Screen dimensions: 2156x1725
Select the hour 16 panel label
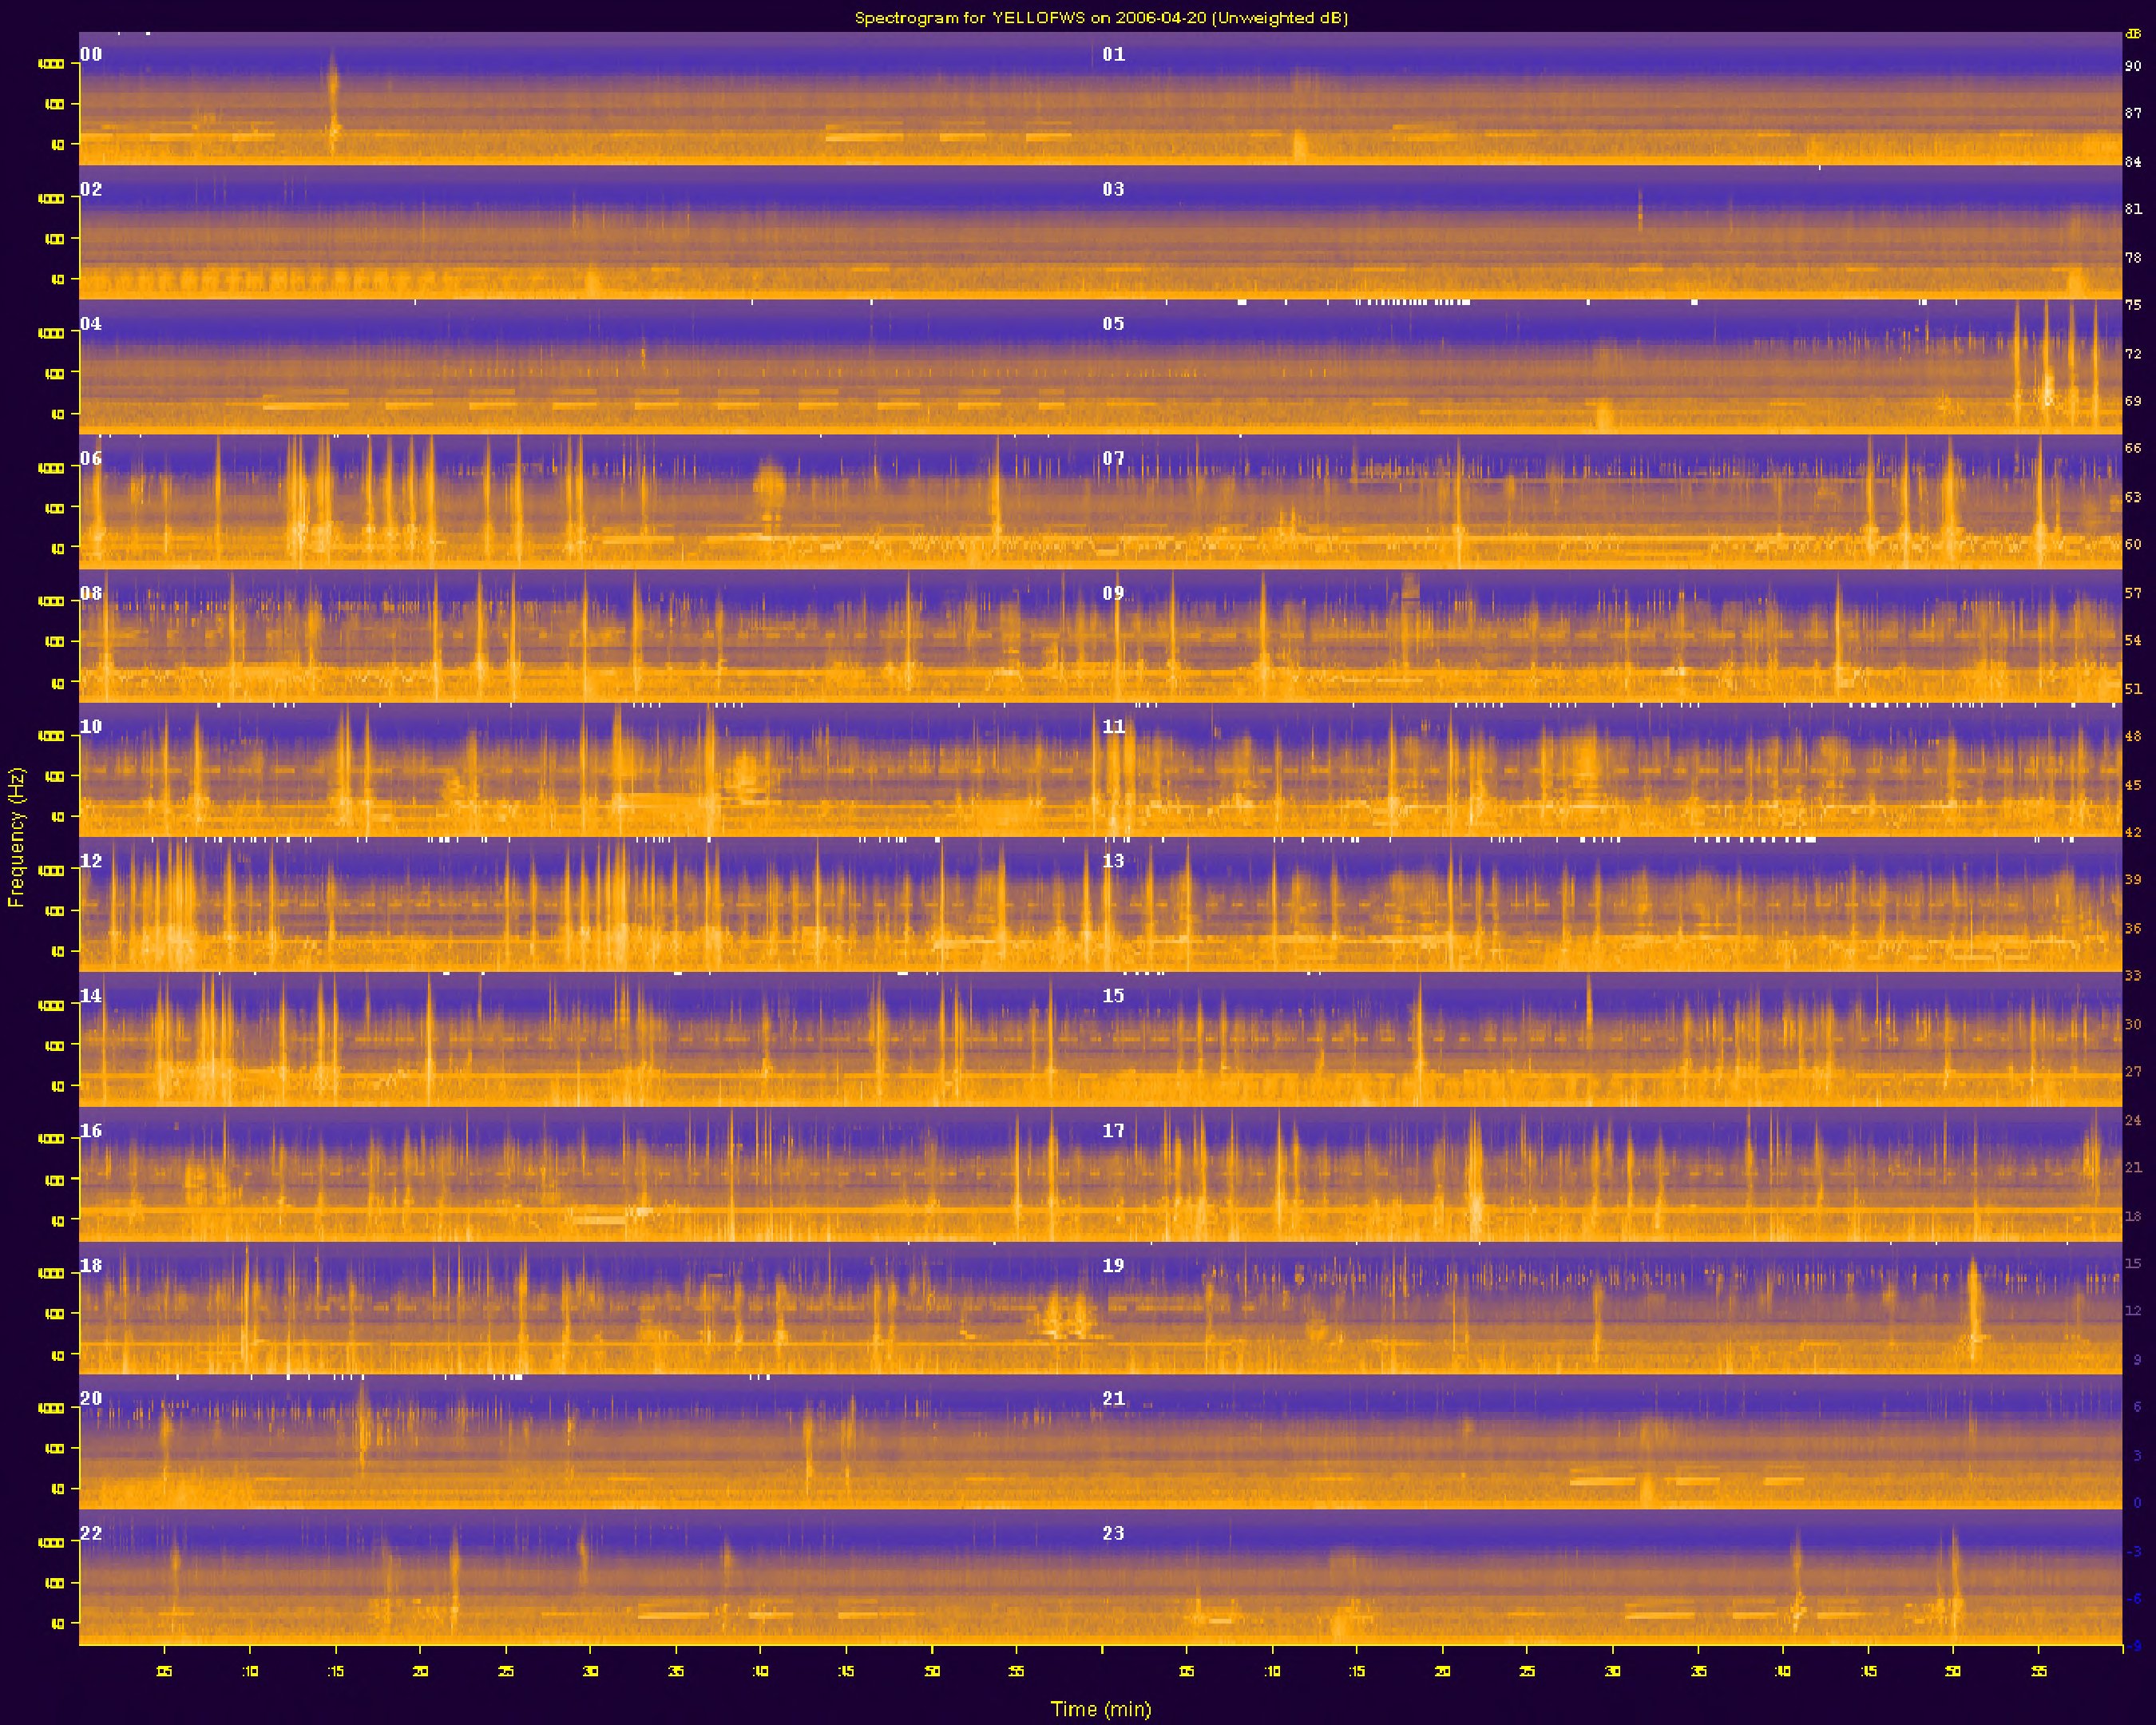[x=91, y=1130]
